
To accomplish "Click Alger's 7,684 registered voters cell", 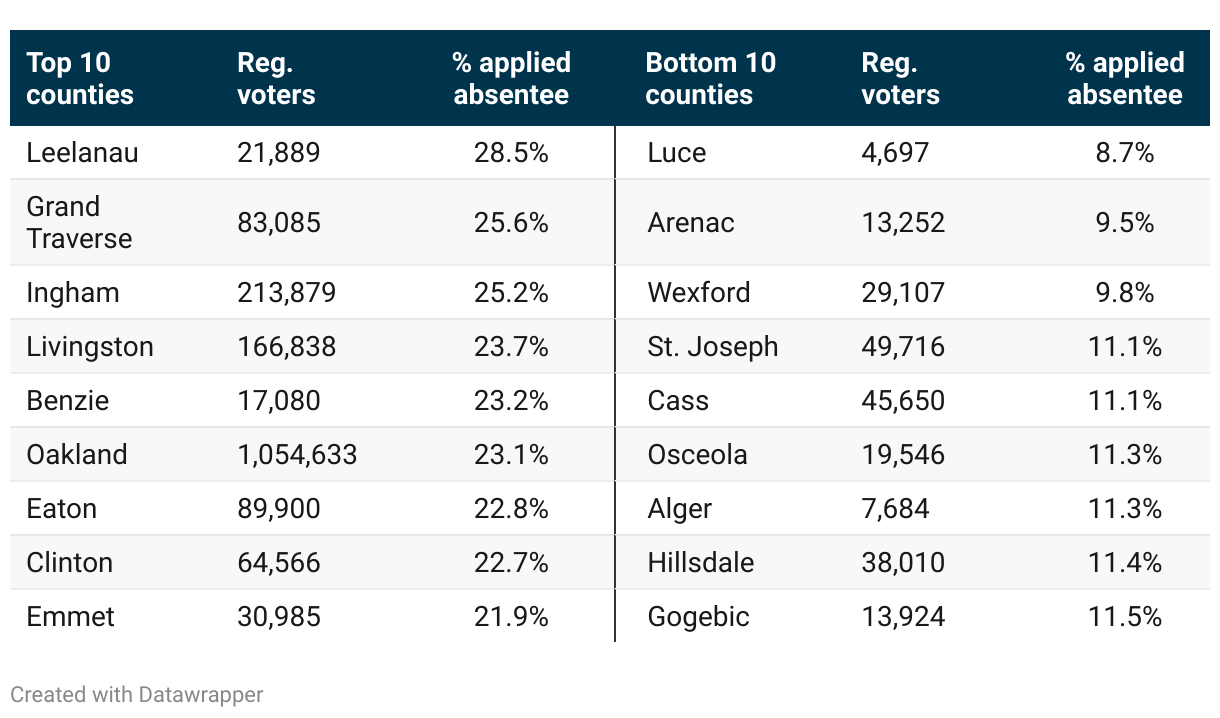I will point(895,509).
